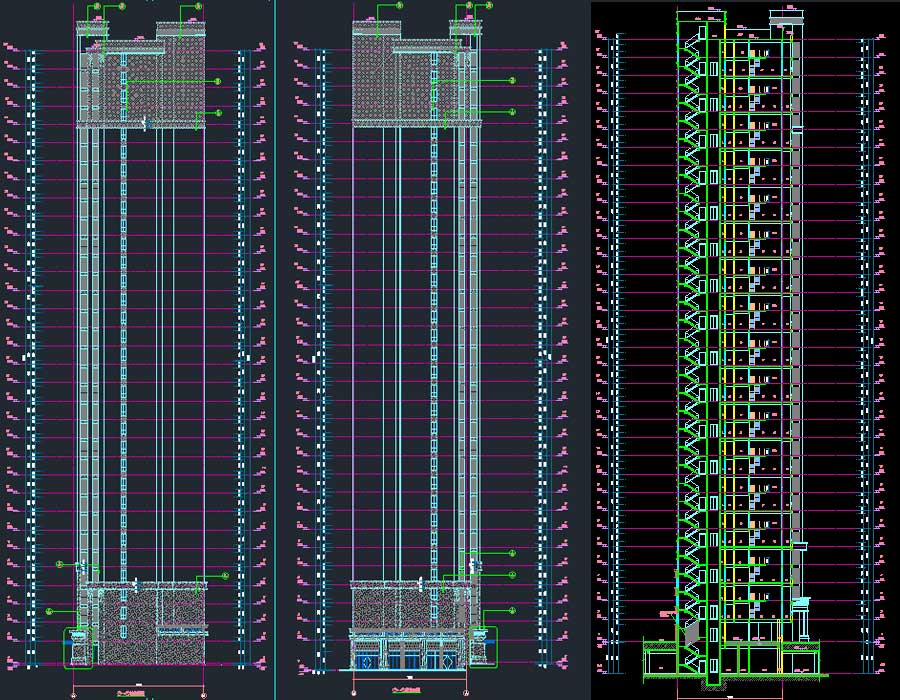Screen dimensions: 900x700
Task: Select the green detail box at middle elevation base
Action: coord(483,646)
